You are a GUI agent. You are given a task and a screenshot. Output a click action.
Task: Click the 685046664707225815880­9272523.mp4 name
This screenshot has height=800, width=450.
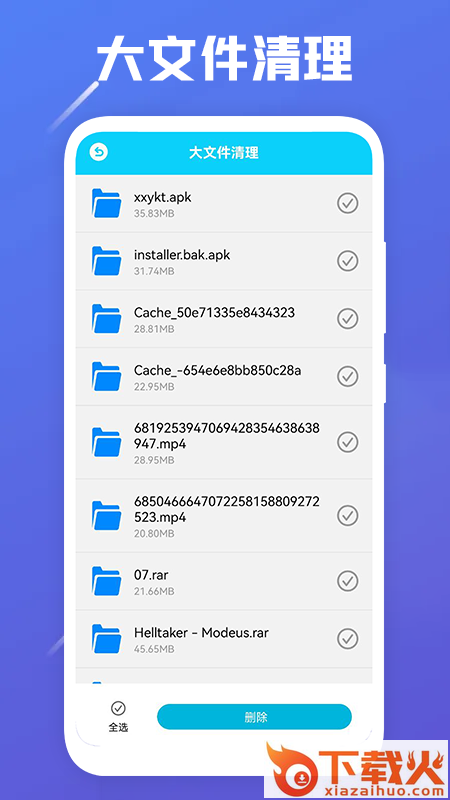click(227, 509)
